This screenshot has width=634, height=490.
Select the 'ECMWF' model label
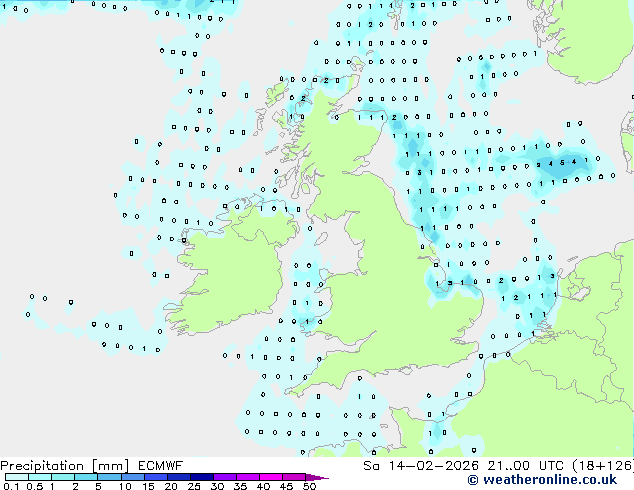pyautogui.click(x=161, y=466)
